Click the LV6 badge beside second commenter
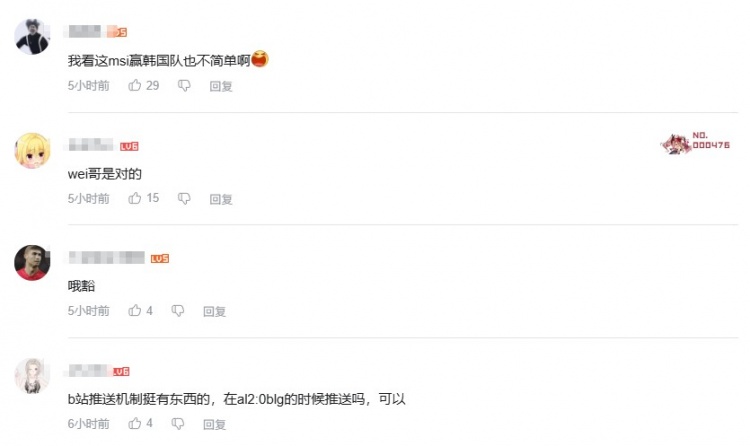The image size is (750, 446). tap(129, 146)
